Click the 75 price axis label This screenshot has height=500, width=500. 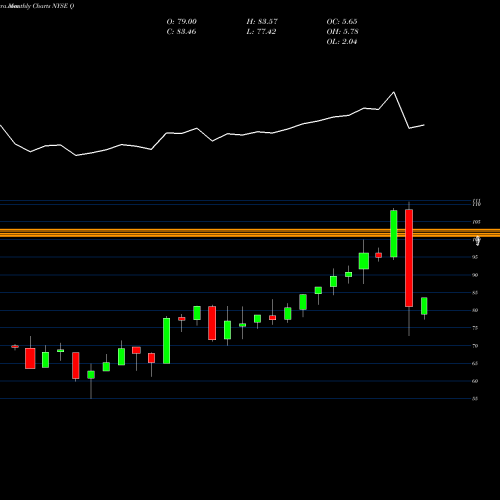pyautogui.click(x=475, y=328)
